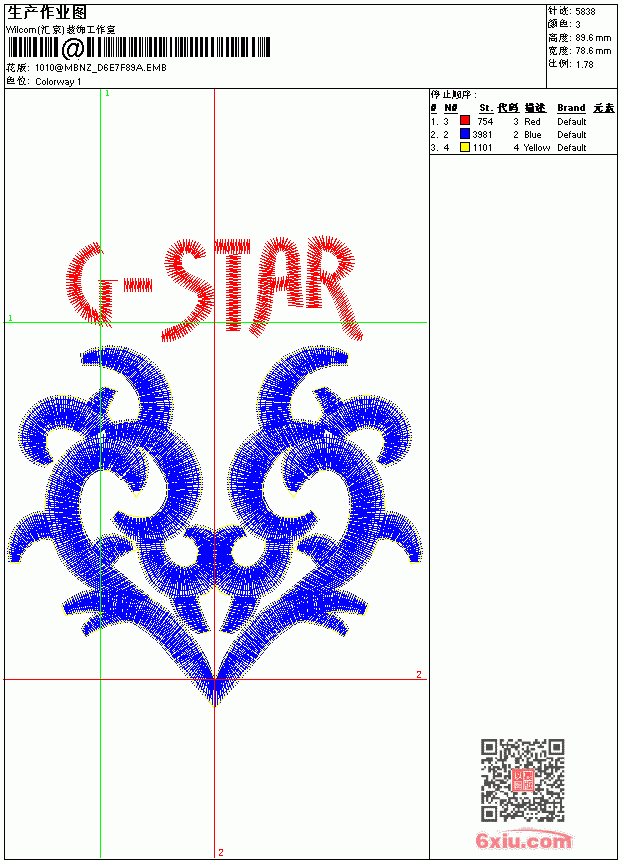This screenshot has height=860, width=620.
Task: Click the stitch count value 5838
Action: 585,12
